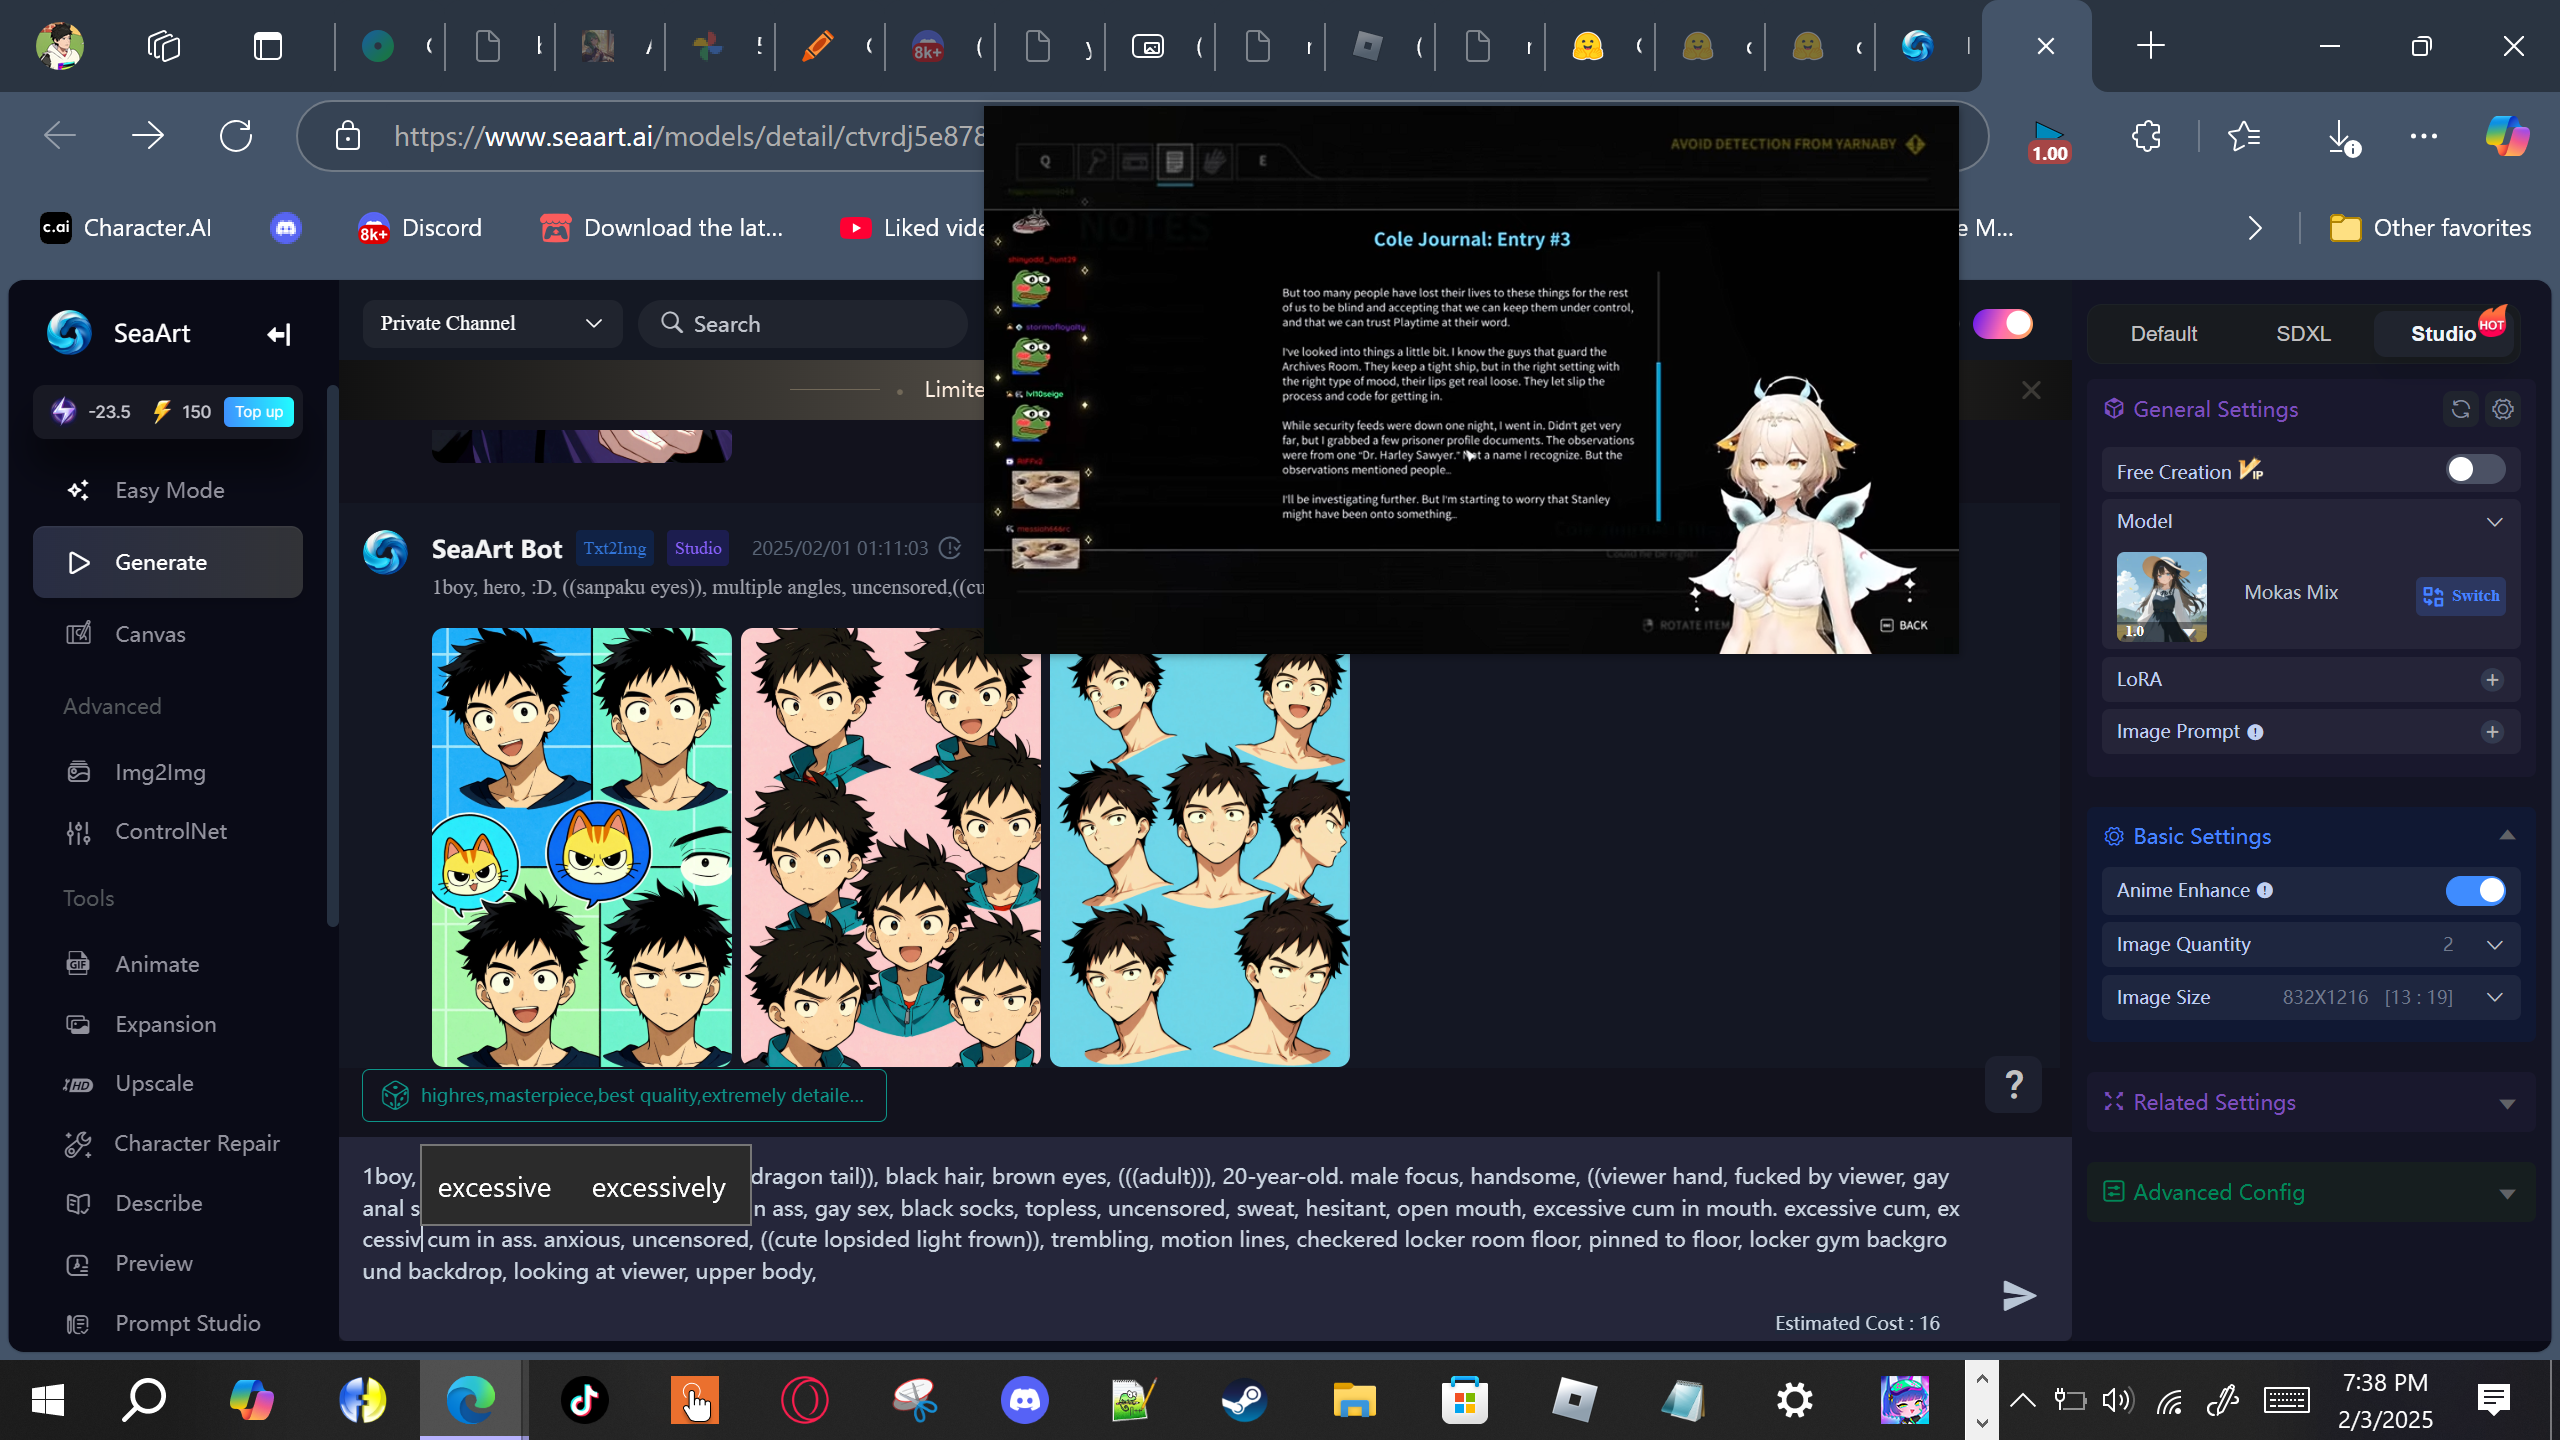Expand the Image Quantity dropdown

pos(2494,945)
